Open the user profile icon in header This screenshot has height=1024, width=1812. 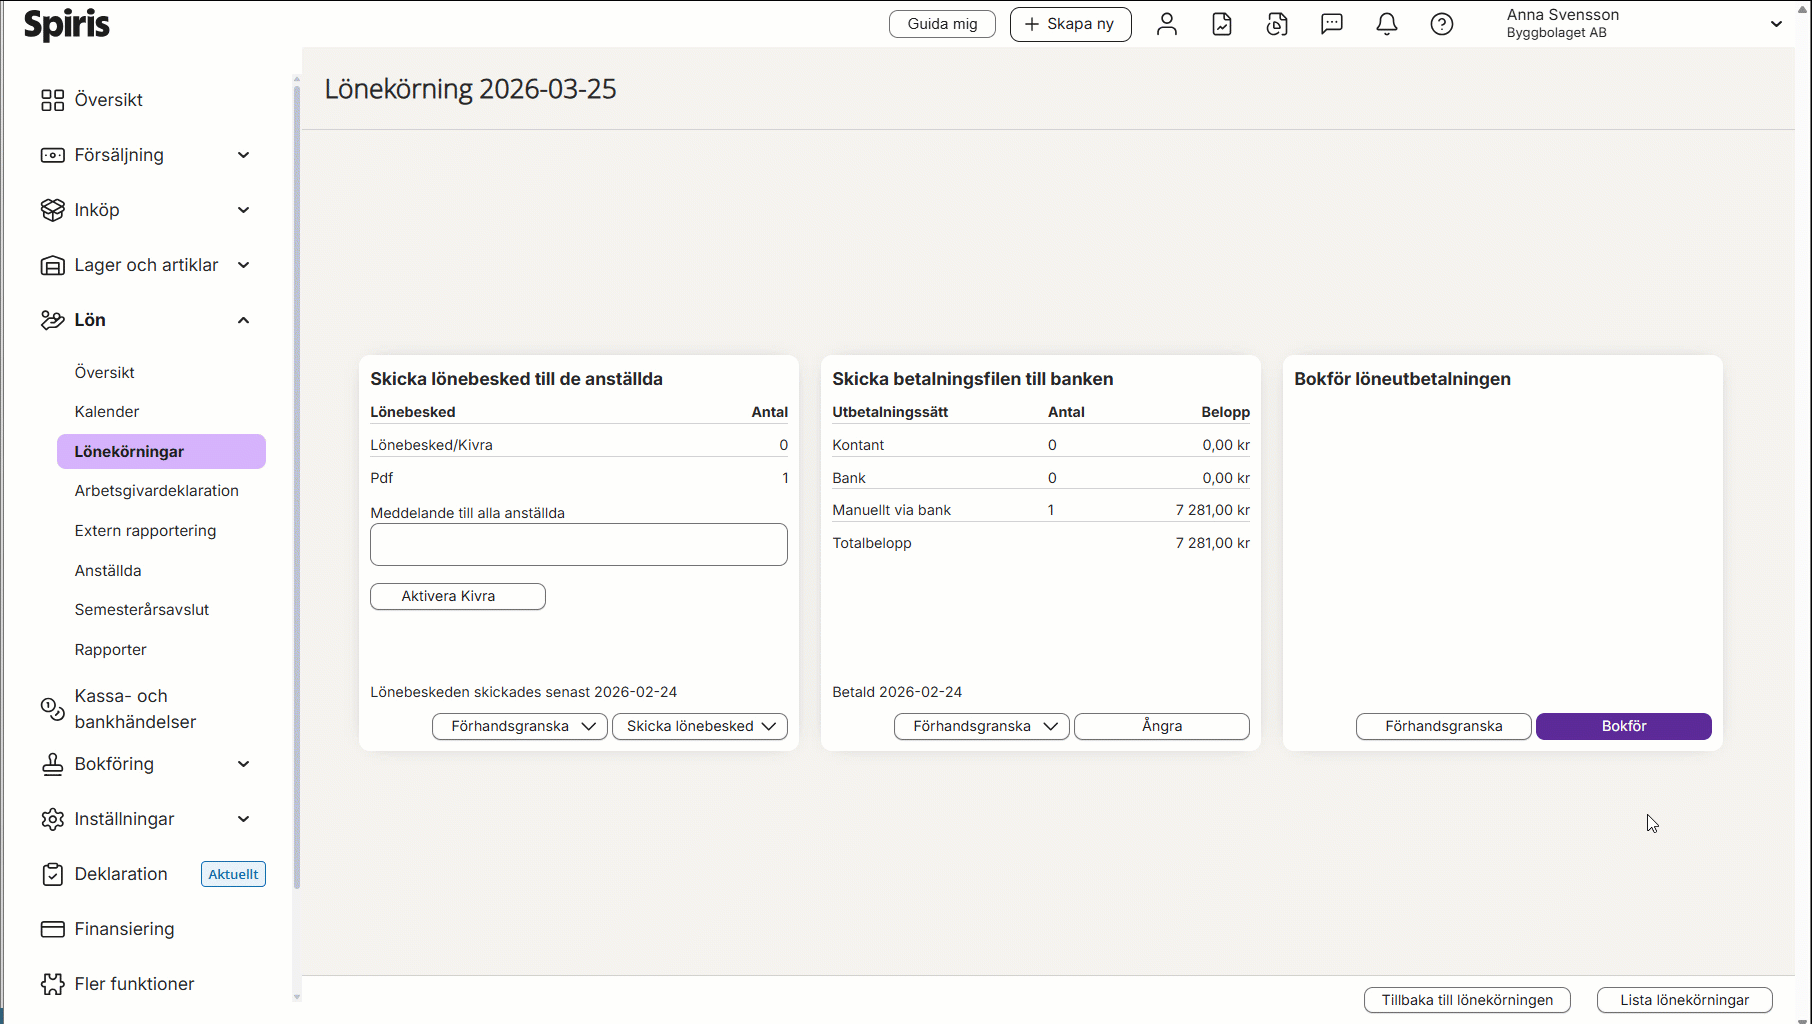click(1167, 24)
